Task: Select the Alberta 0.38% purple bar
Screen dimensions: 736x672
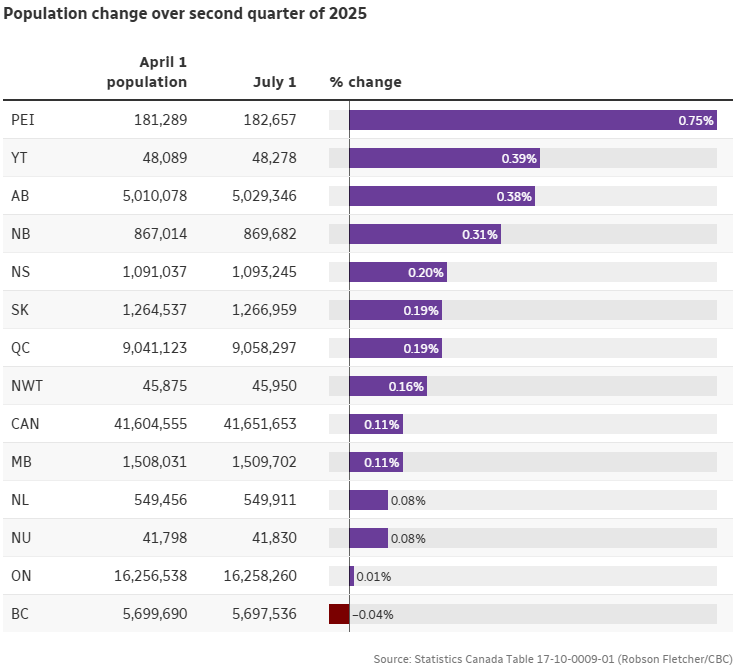Action: [441, 196]
